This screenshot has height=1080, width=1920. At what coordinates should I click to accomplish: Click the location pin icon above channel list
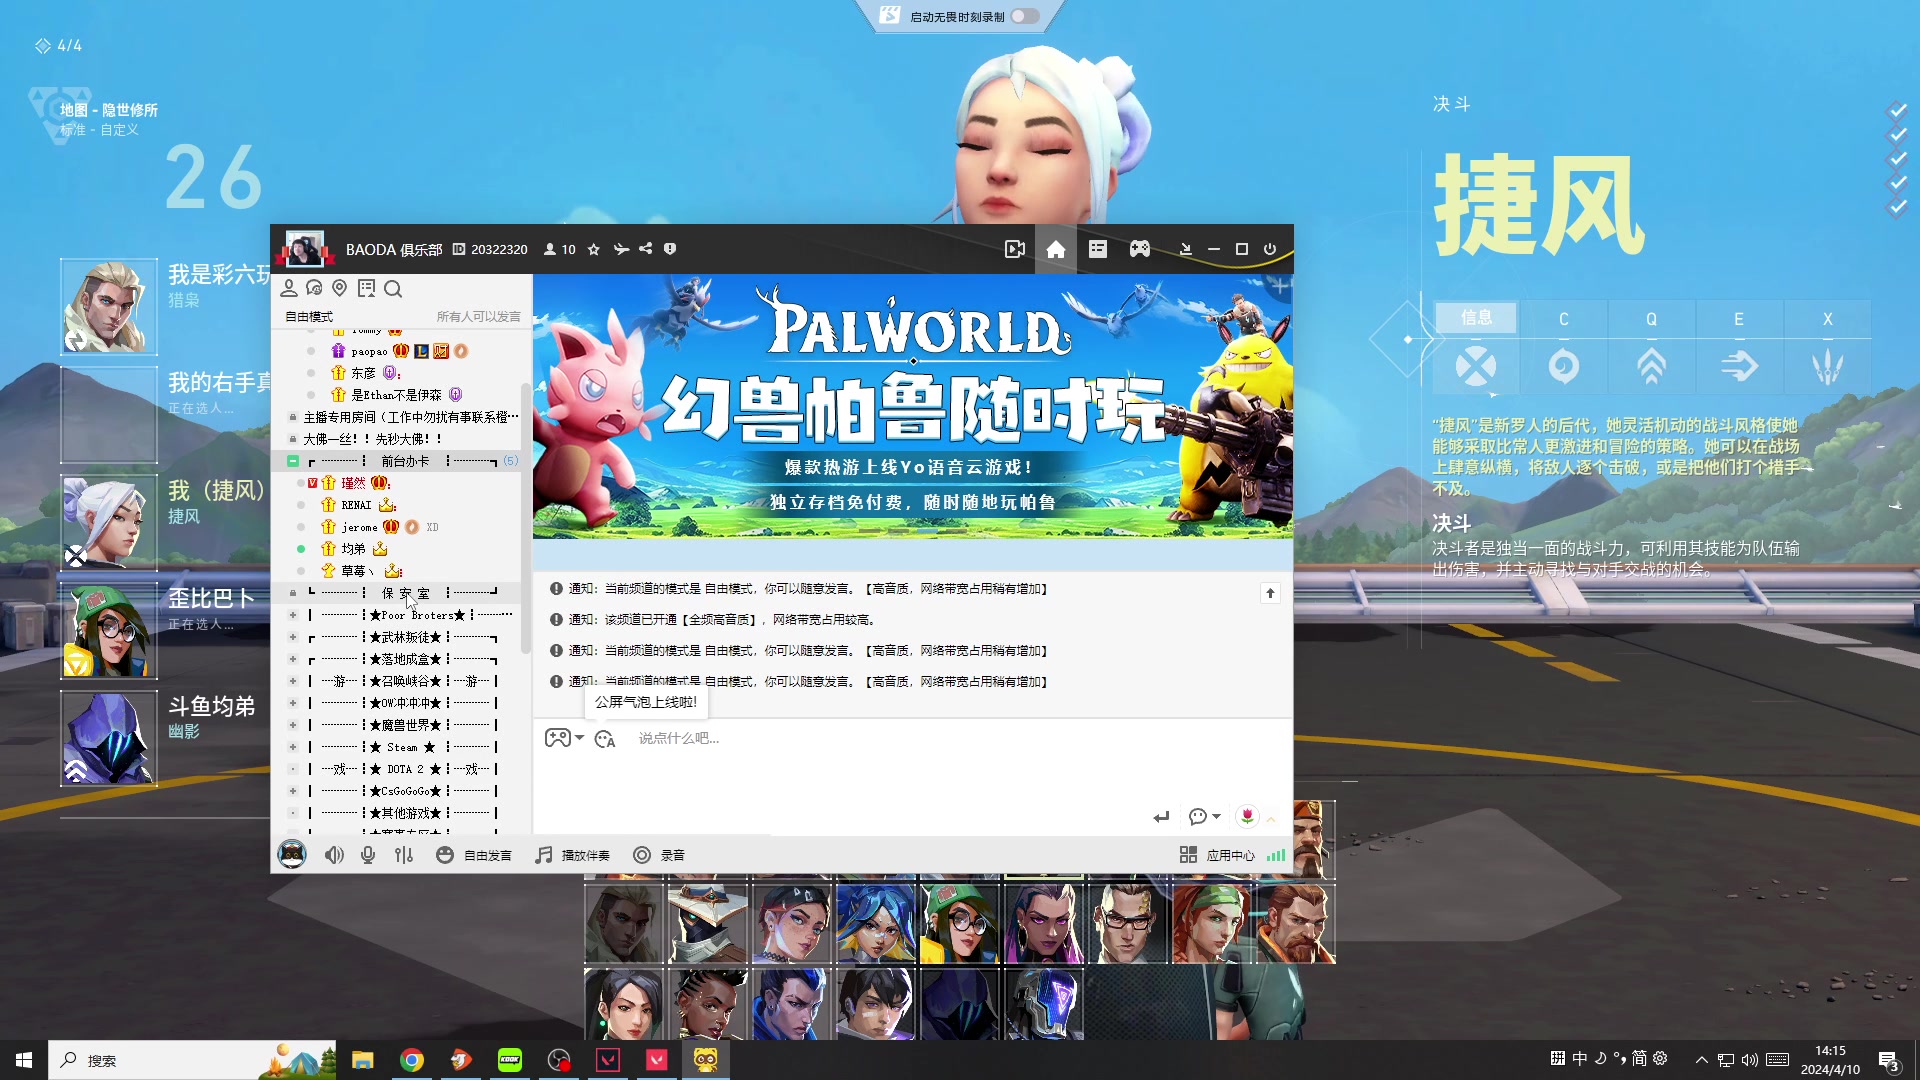click(x=340, y=288)
